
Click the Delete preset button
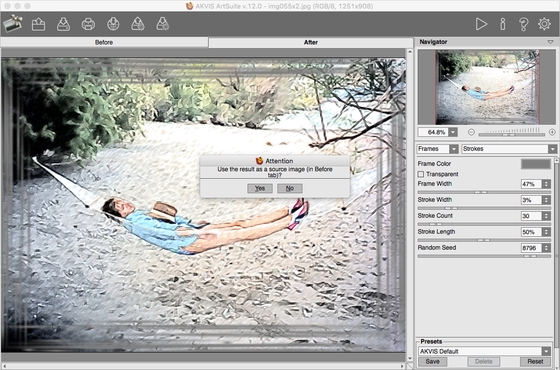484,361
